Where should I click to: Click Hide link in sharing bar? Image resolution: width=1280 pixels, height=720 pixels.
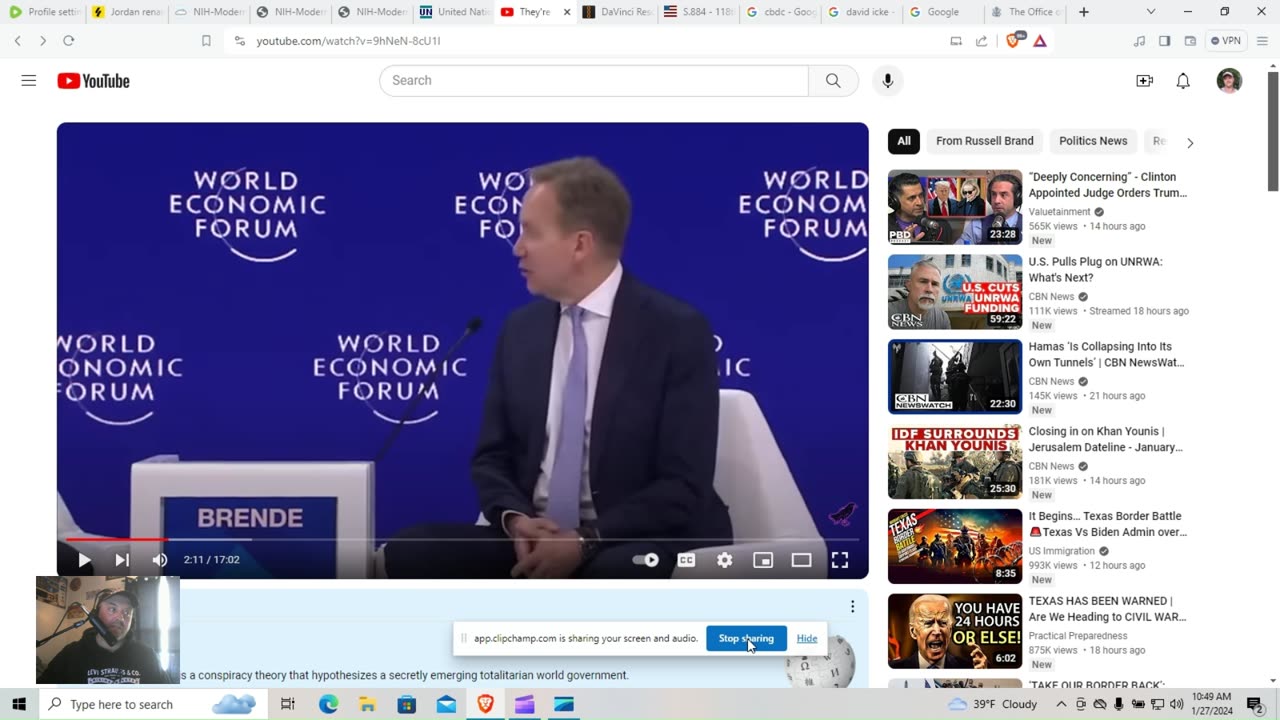[807, 638]
